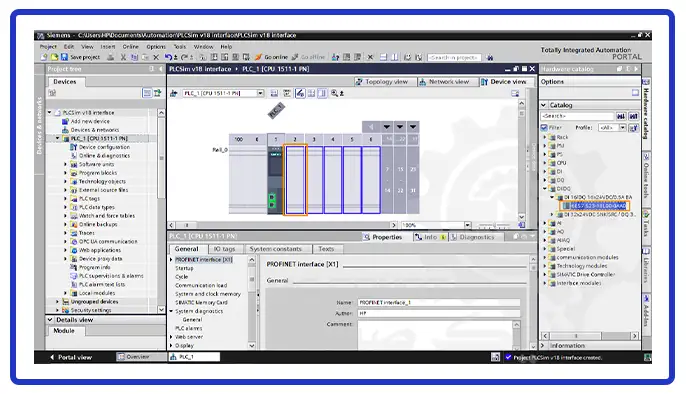The width and height of the screenshot is (686, 394).
Task: Click the Go online icon
Action: [259, 57]
